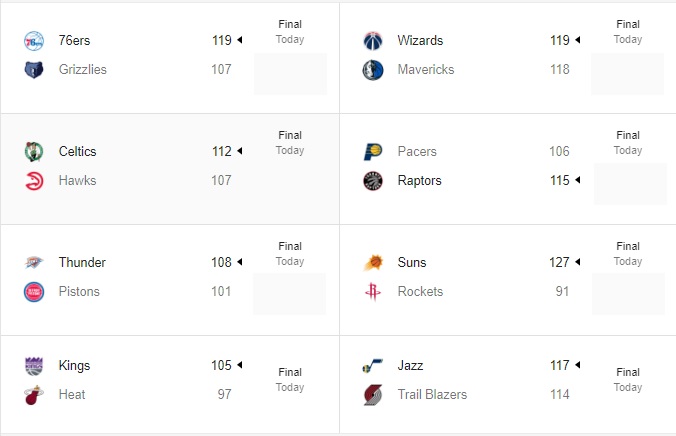Click the Grizzlies bear logo
The image size is (676, 436).
(x=34, y=69)
